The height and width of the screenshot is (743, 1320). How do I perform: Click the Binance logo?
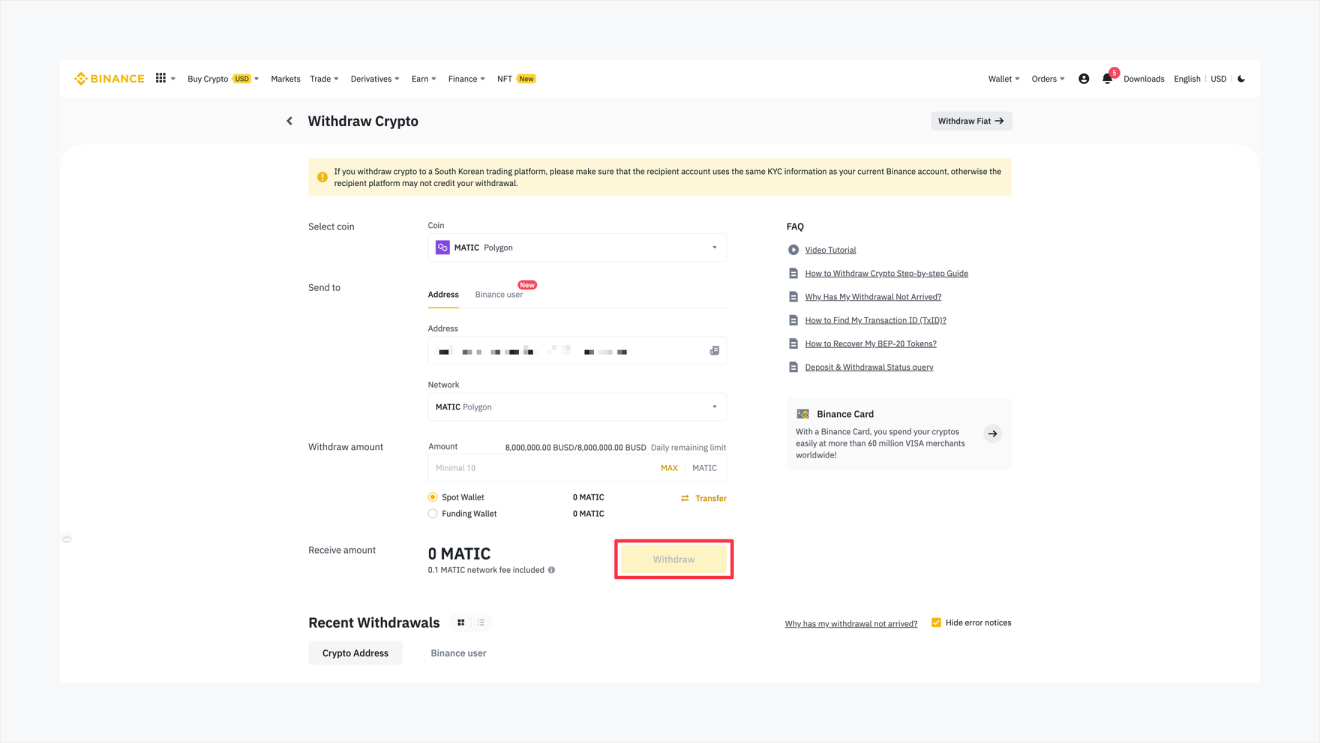pyautogui.click(x=109, y=79)
